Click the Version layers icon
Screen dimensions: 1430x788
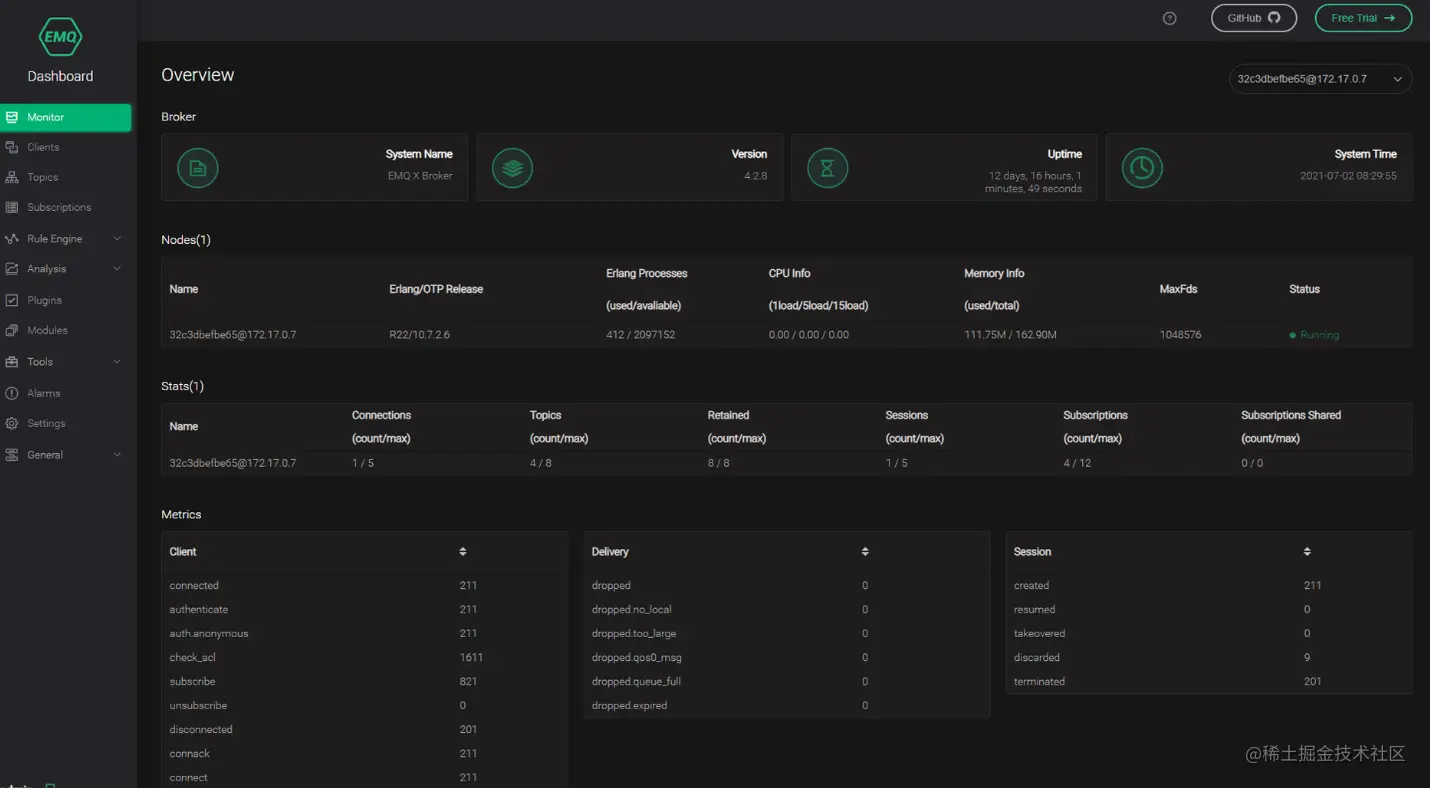(x=513, y=168)
